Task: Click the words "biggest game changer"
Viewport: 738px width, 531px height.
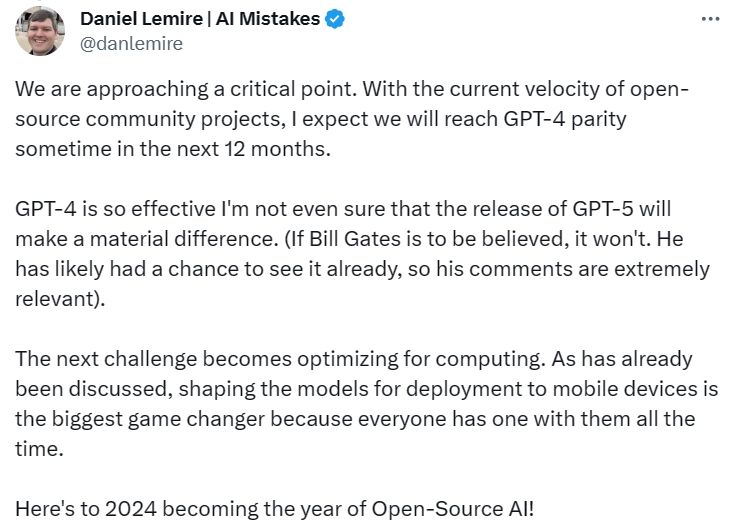Action: (x=142, y=420)
